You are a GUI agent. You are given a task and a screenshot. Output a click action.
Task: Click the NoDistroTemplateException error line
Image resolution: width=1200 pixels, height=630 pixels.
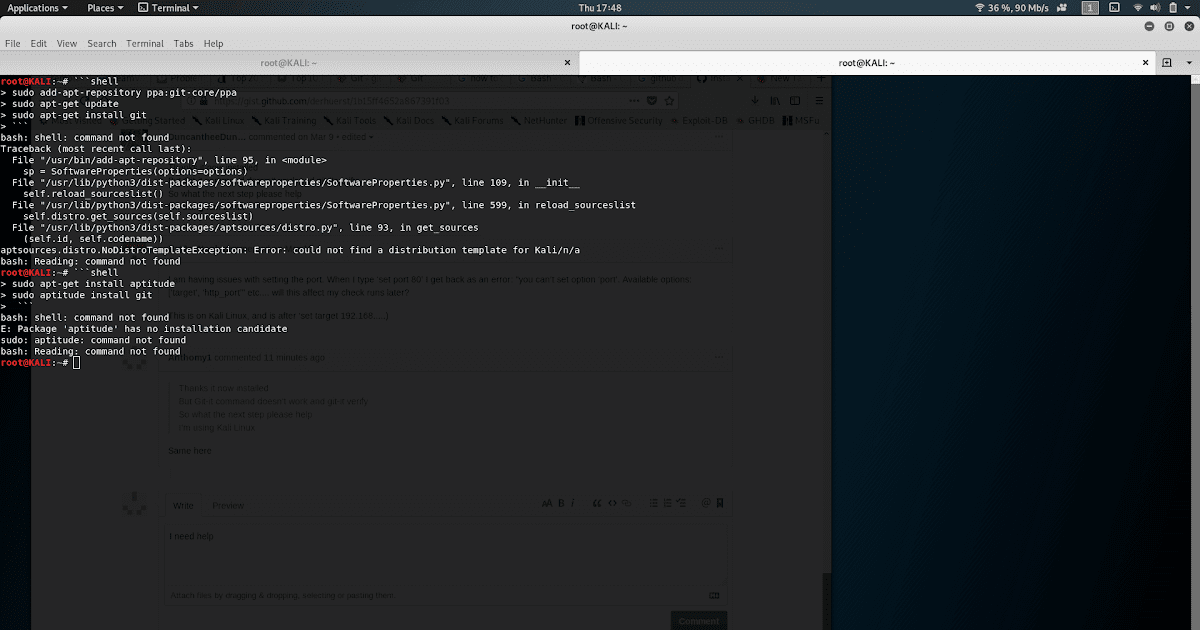pyautogui.click(x=290, y=249)
